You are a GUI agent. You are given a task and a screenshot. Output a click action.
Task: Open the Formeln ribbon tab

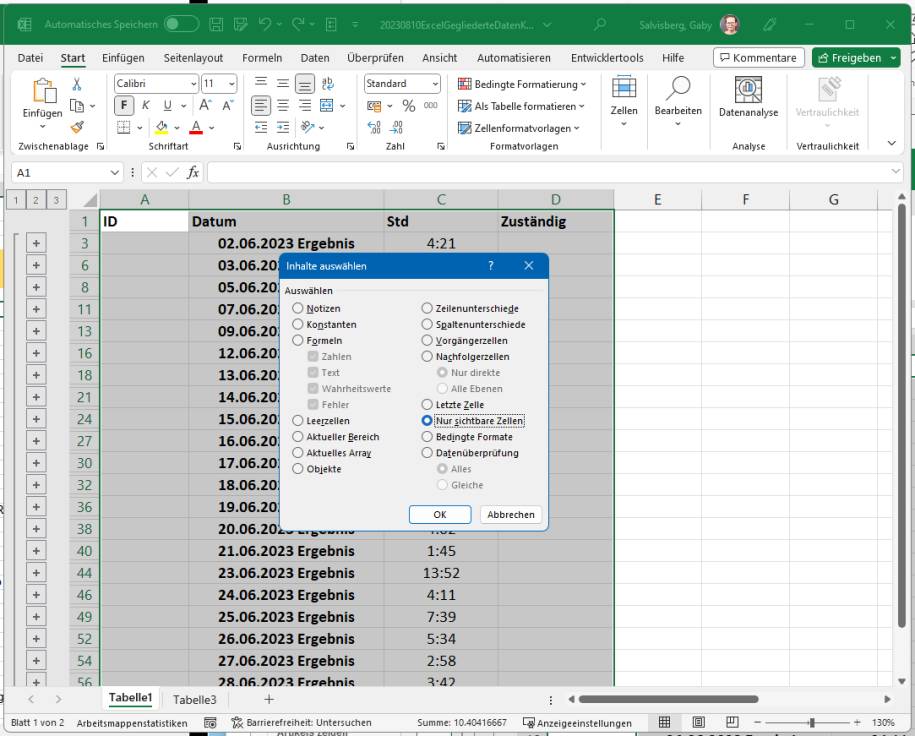261,58
